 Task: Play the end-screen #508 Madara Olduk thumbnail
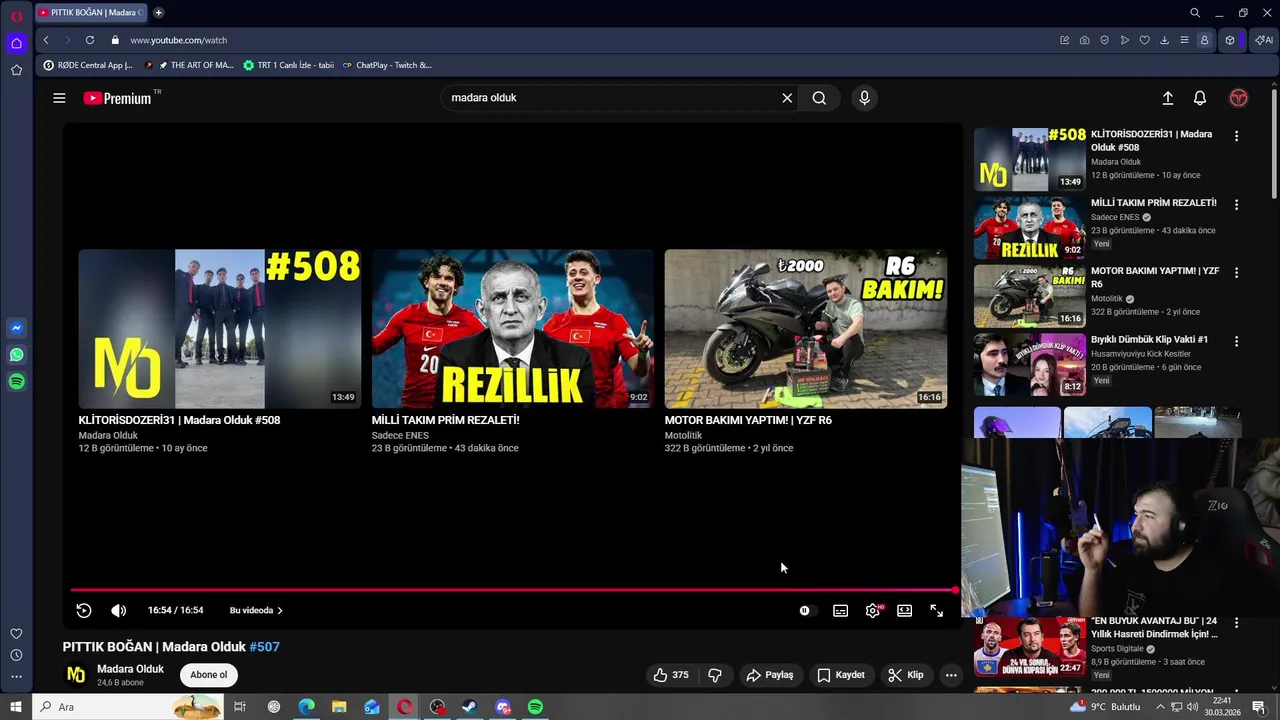coord(220,328)
